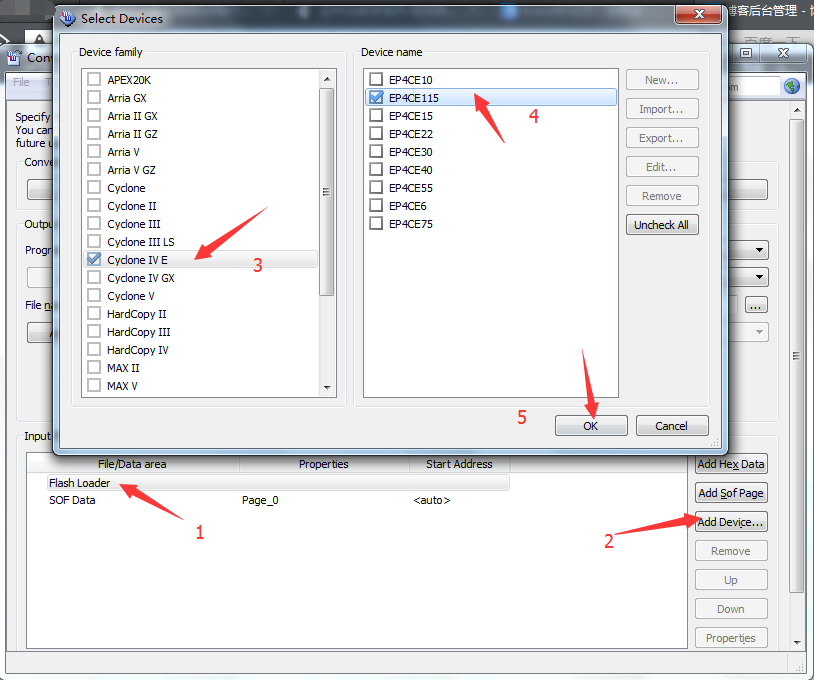Click the file name browse (...) button
Screen dimensions: 814x680
tap(756, 305)
